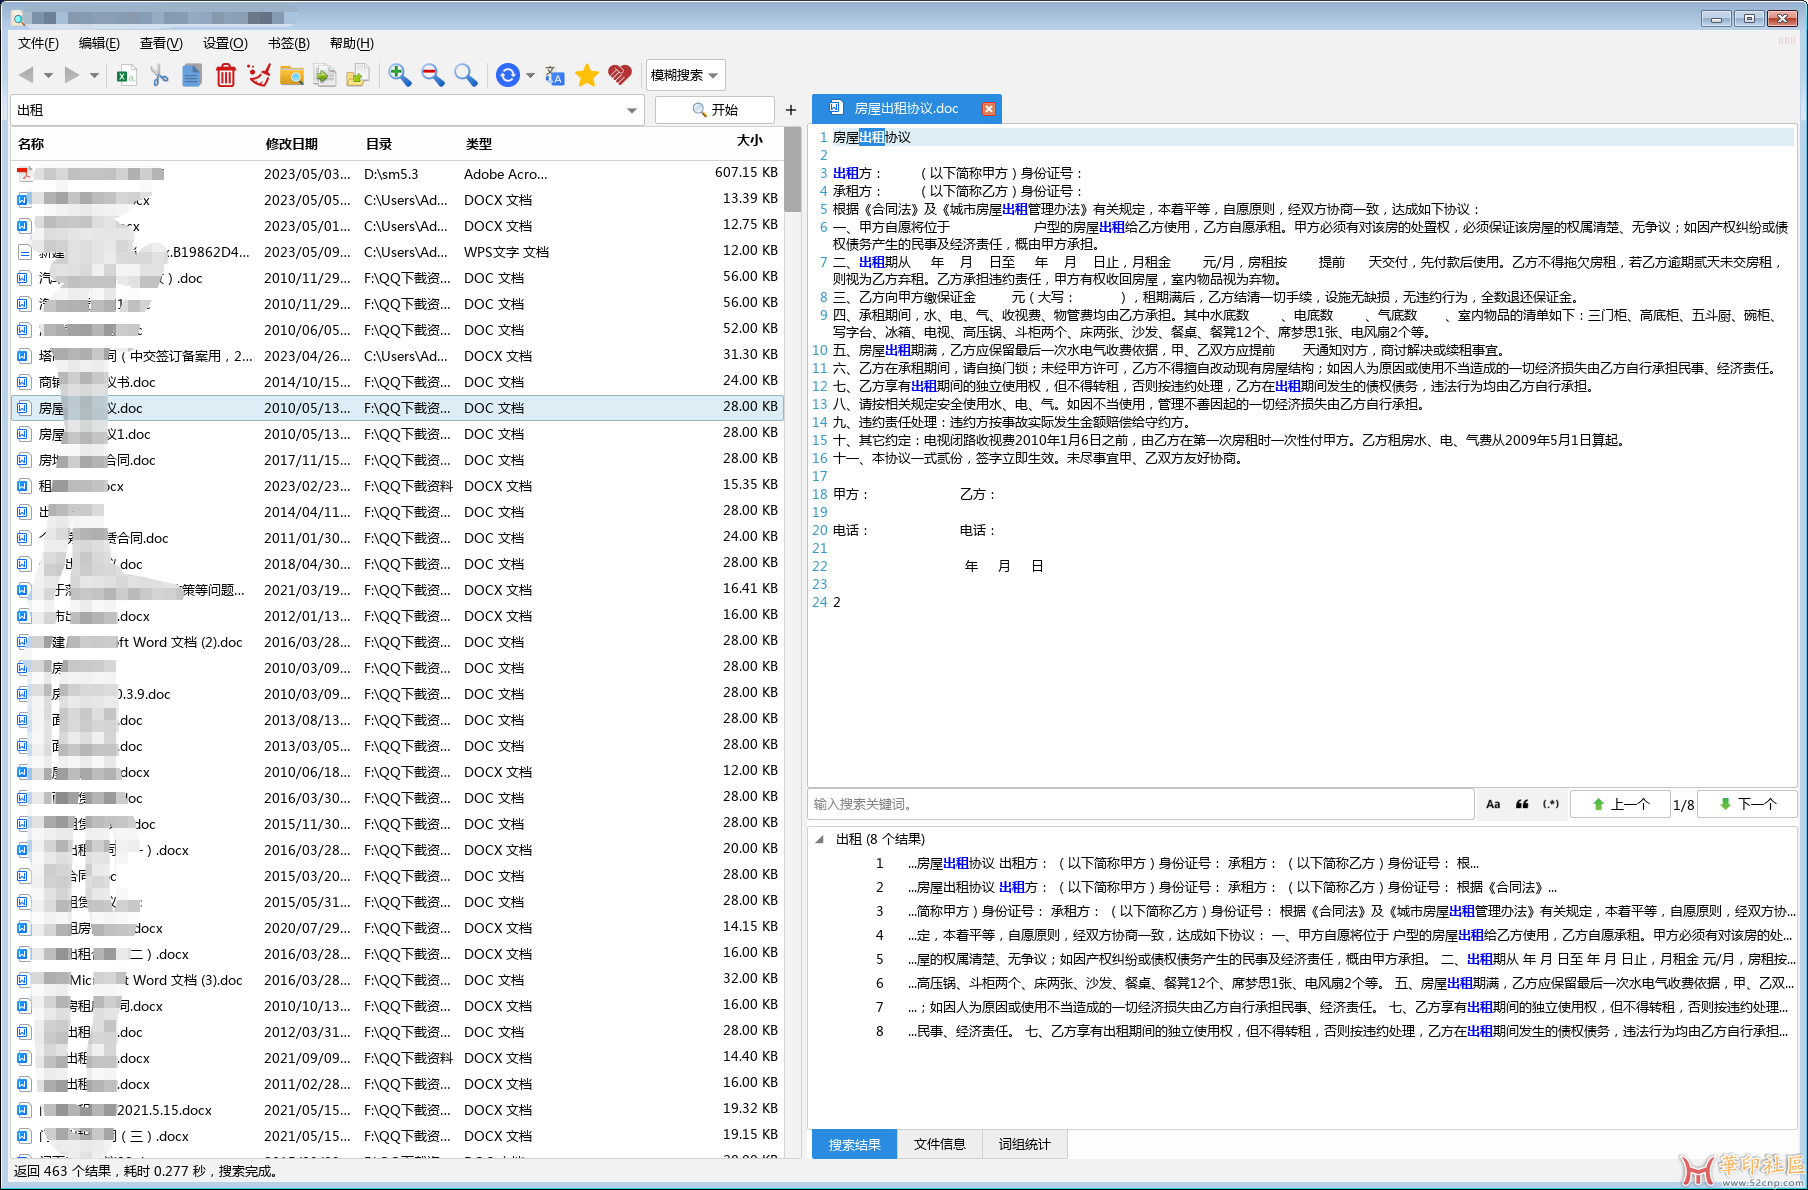Toggle the Aa case-sensitive option

1493,804
